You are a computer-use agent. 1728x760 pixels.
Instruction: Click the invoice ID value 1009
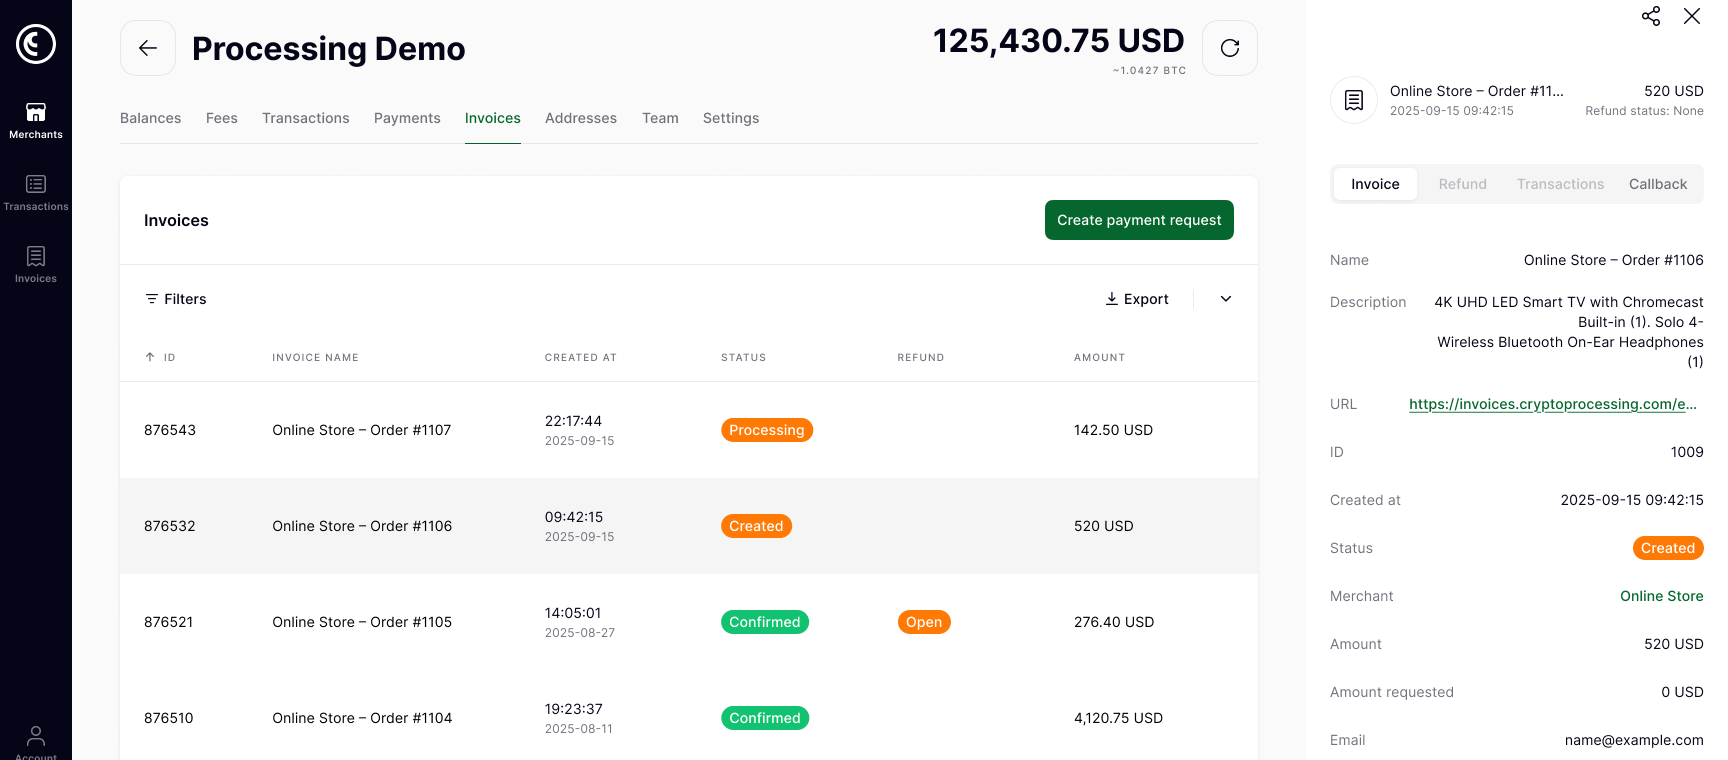point(1687,452)
